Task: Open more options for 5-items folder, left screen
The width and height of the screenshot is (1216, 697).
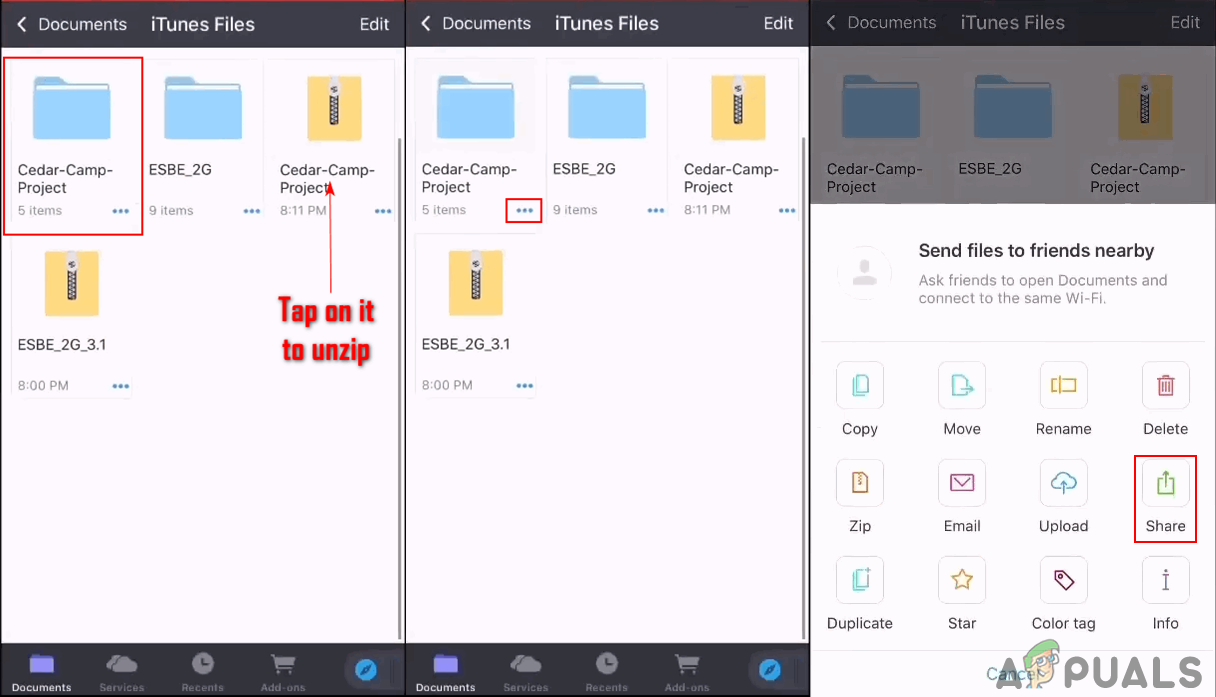Action: (x=121, y=211)
